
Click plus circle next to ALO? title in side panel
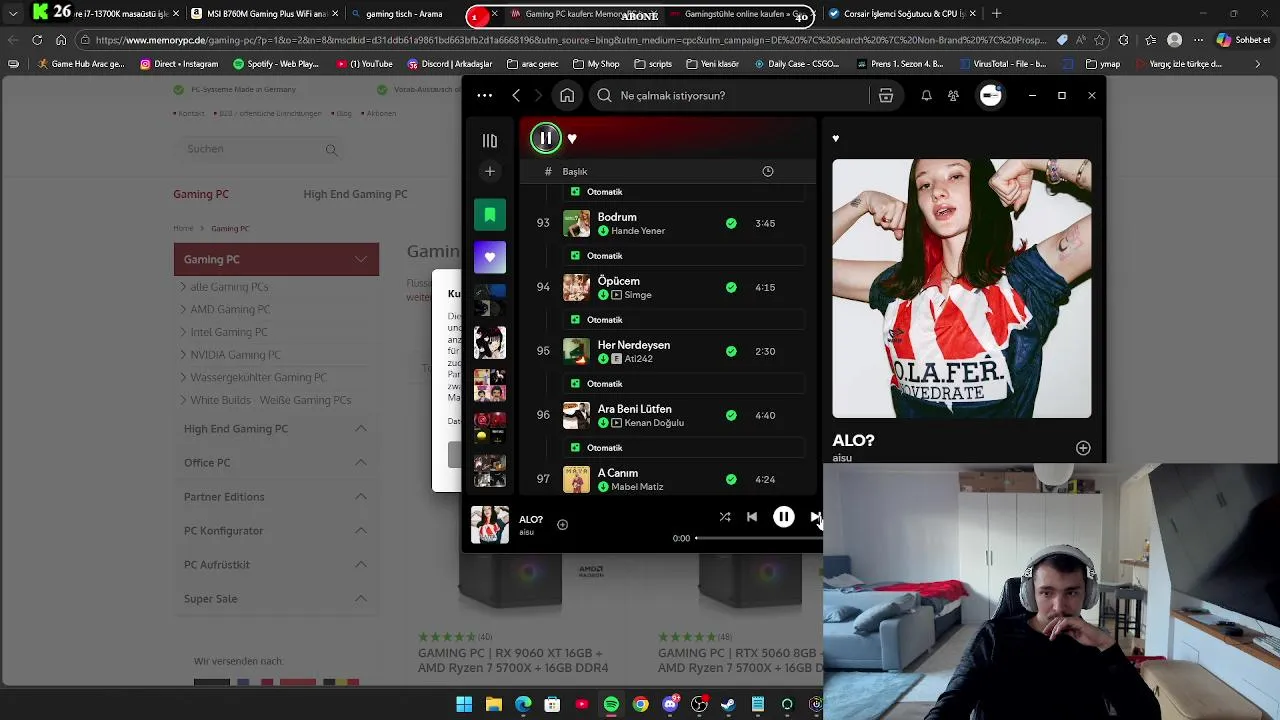tap(1083, 448)
